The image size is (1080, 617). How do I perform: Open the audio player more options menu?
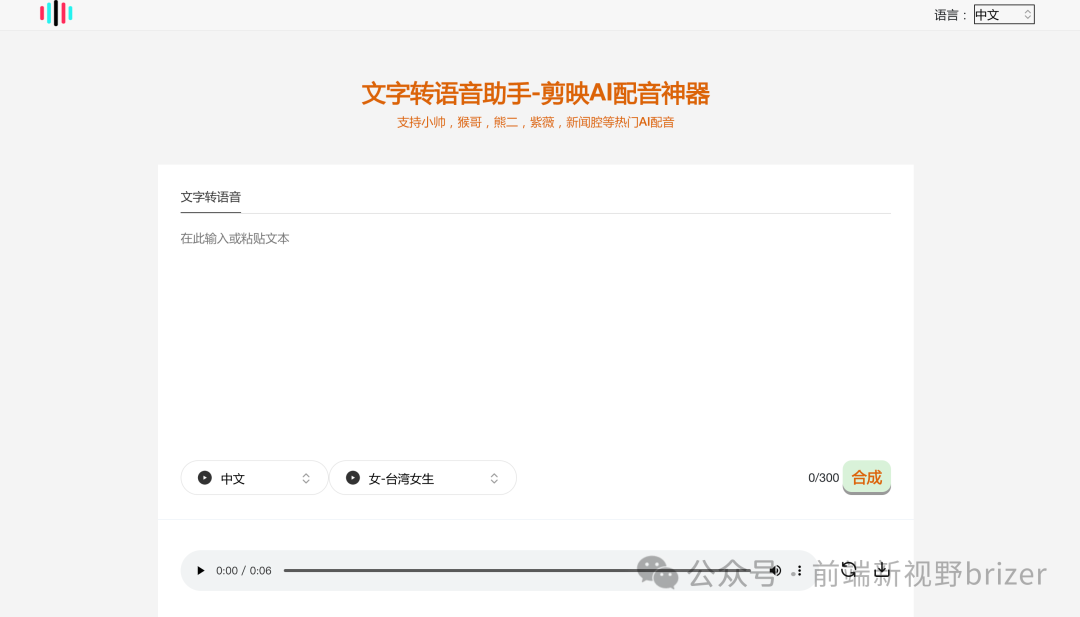799,570
